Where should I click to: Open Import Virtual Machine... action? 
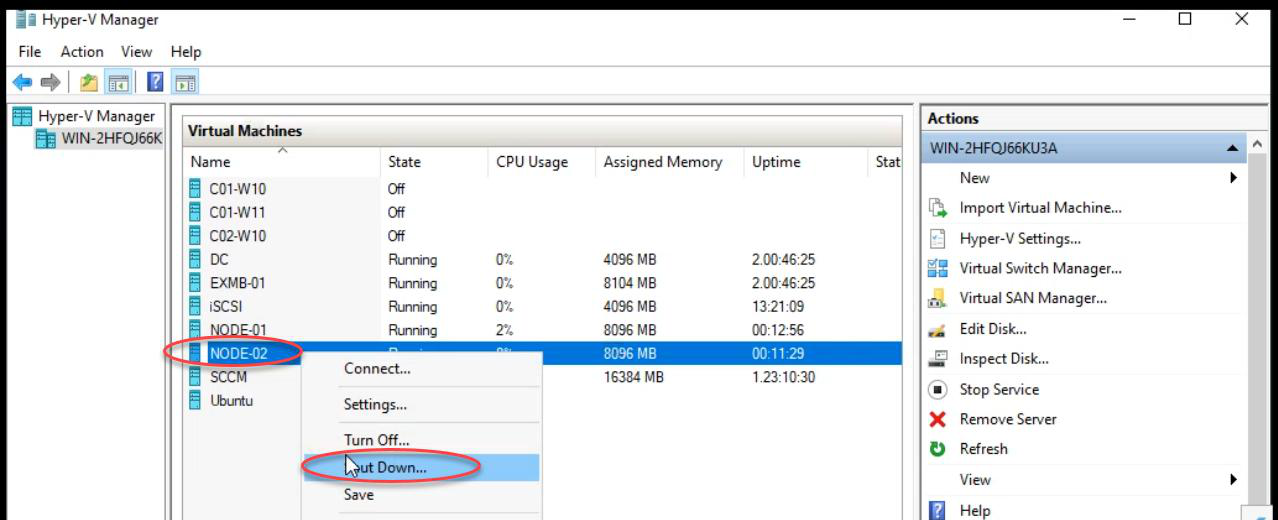(x=1040, y=208)
